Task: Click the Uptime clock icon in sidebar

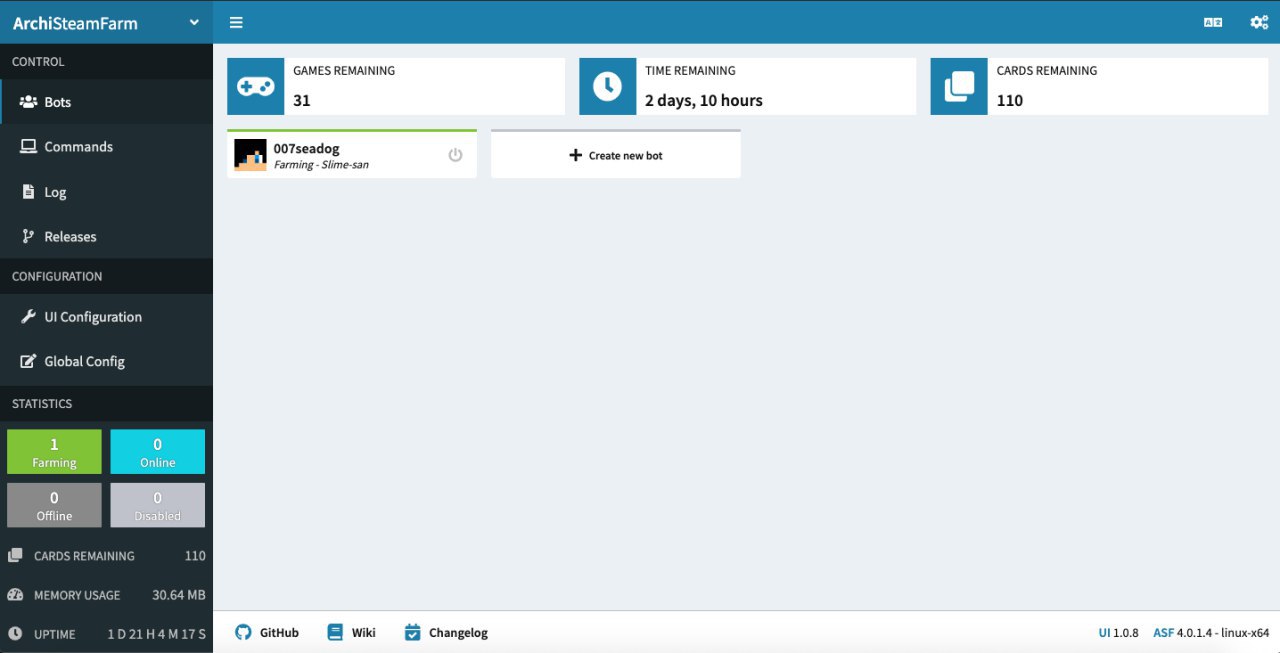Action: pos(15,634)
